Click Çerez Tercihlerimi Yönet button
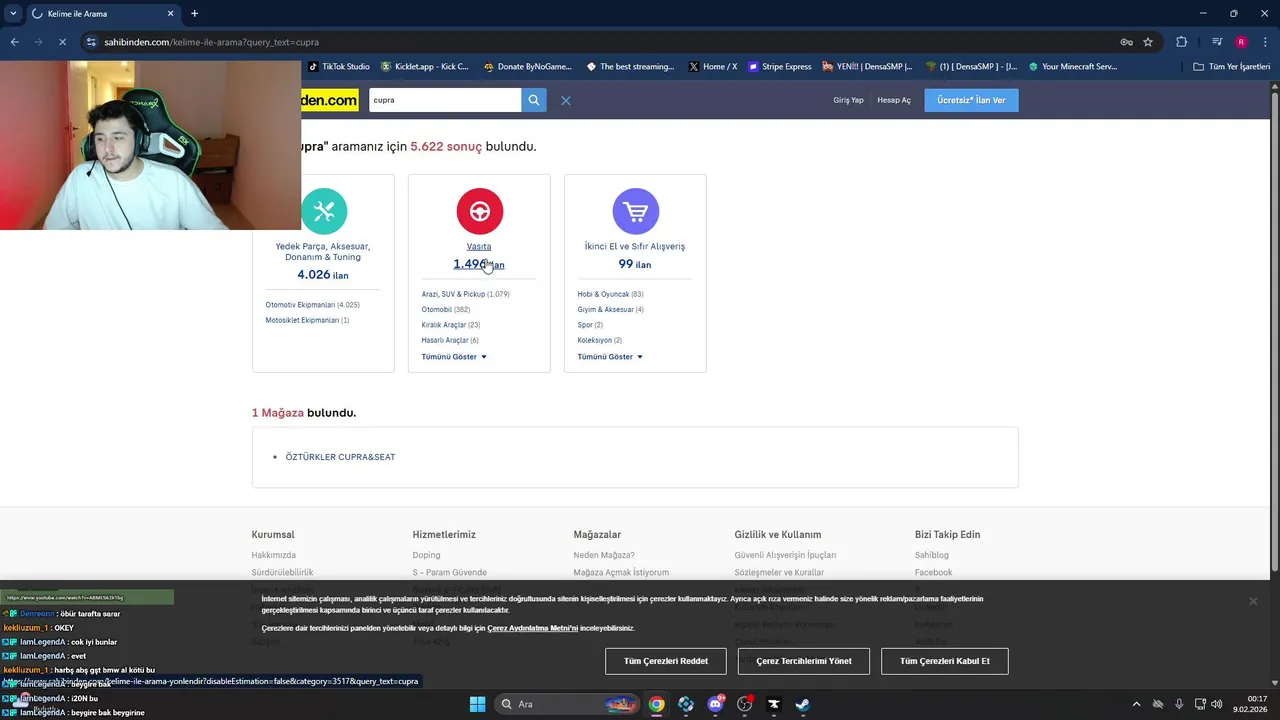Image resolution: width=1280 pixels, height=720 pixels. [x=804, y=661]
